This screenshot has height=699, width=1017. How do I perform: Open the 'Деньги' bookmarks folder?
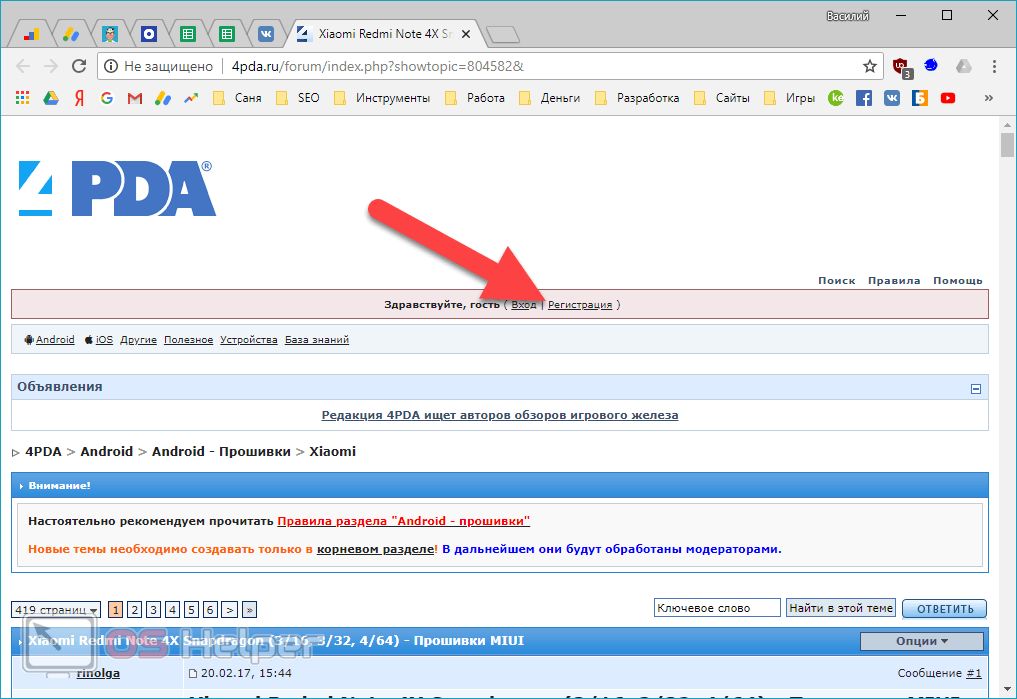[x=549, y=98]
